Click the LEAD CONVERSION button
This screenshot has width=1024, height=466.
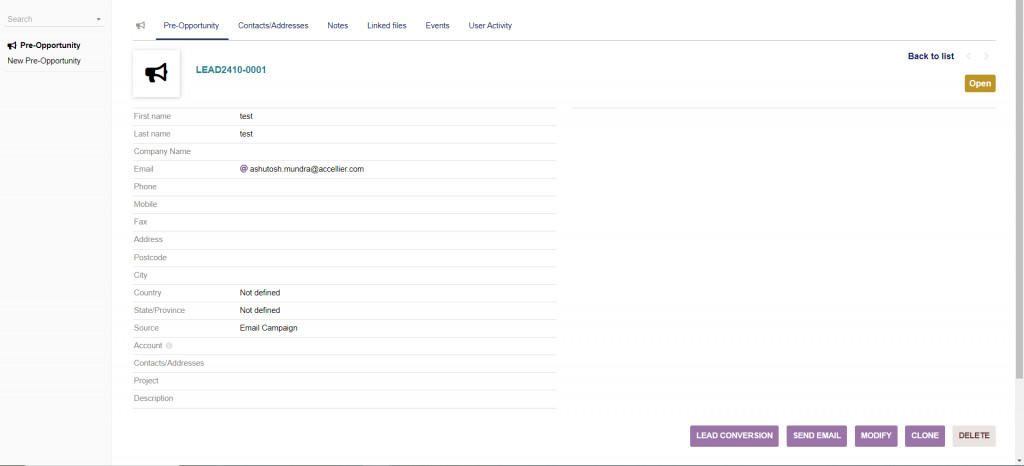(x=734, y=436)
